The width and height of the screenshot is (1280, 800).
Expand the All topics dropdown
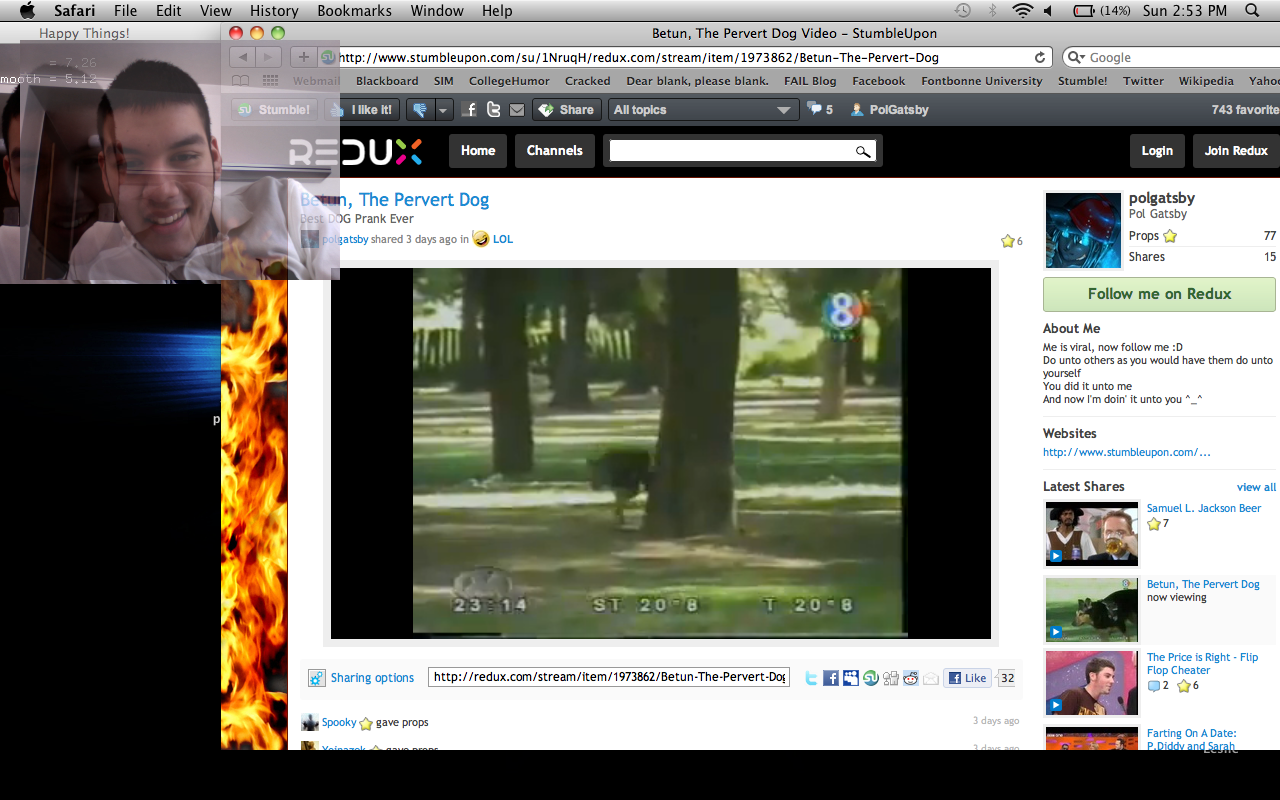pos(703,110)
